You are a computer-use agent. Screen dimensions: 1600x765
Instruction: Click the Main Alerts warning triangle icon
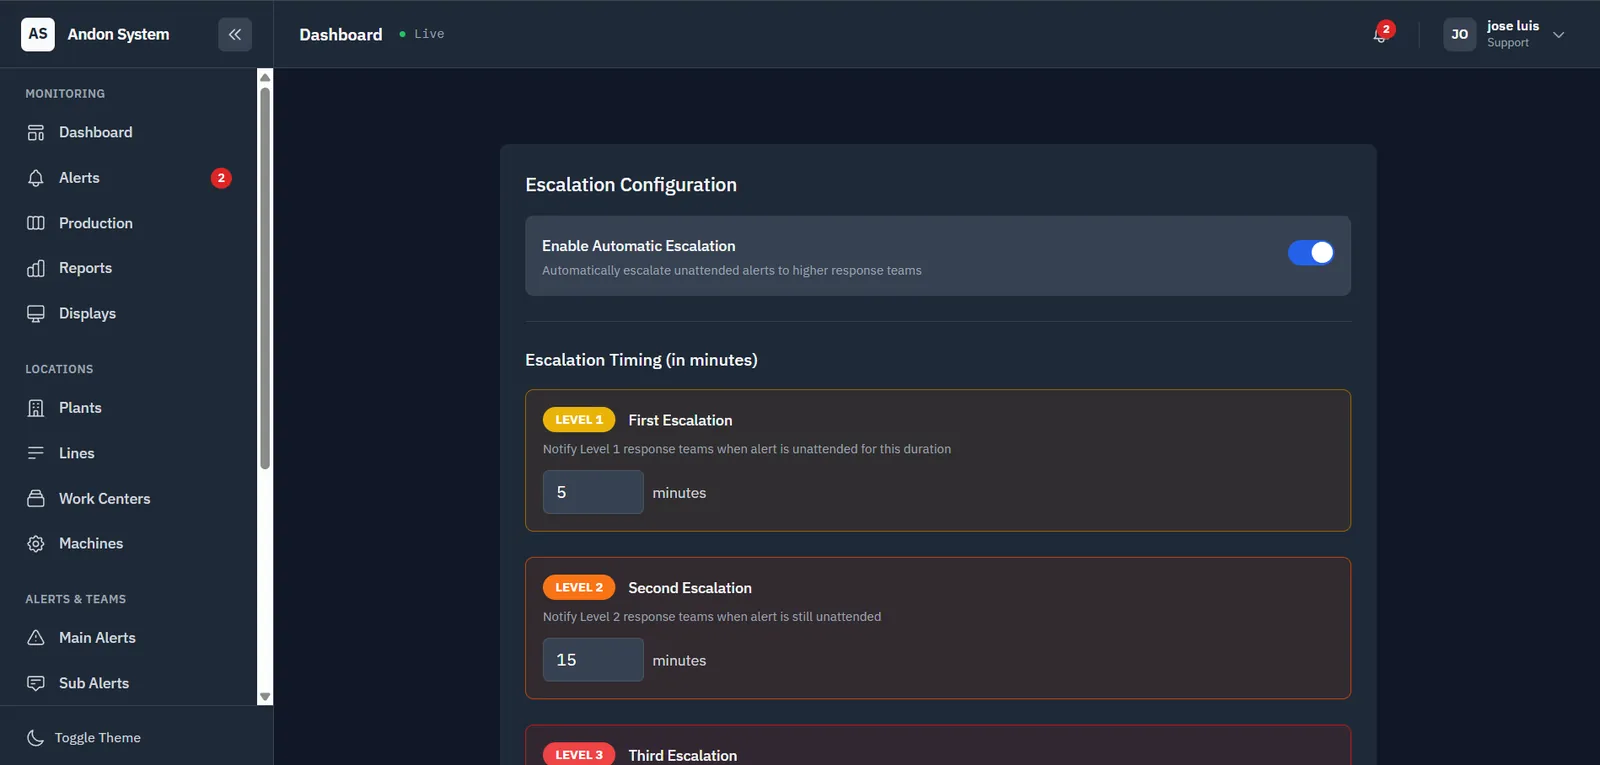pos(36,638)
